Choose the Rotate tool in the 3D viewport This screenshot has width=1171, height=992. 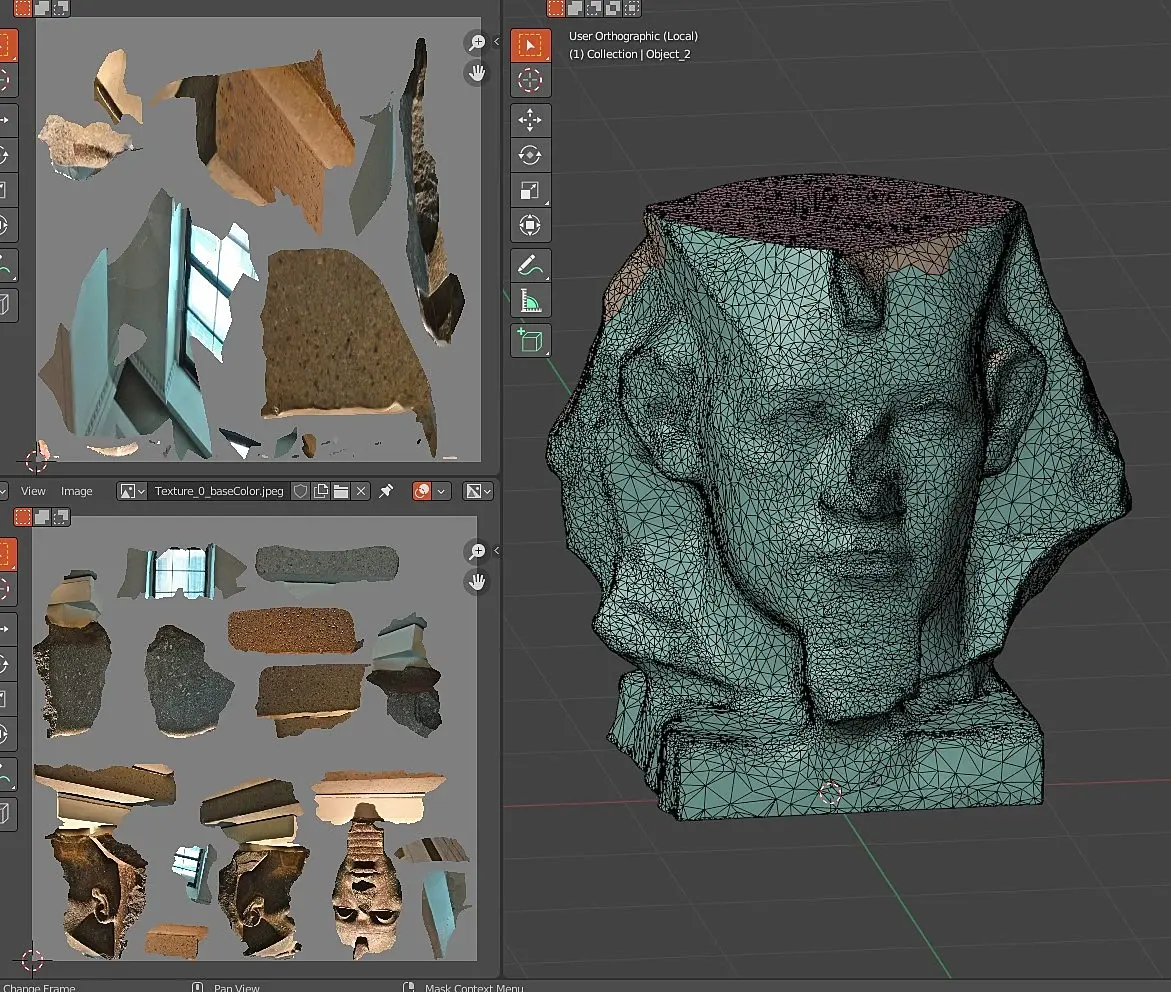[x=530, y=155]
